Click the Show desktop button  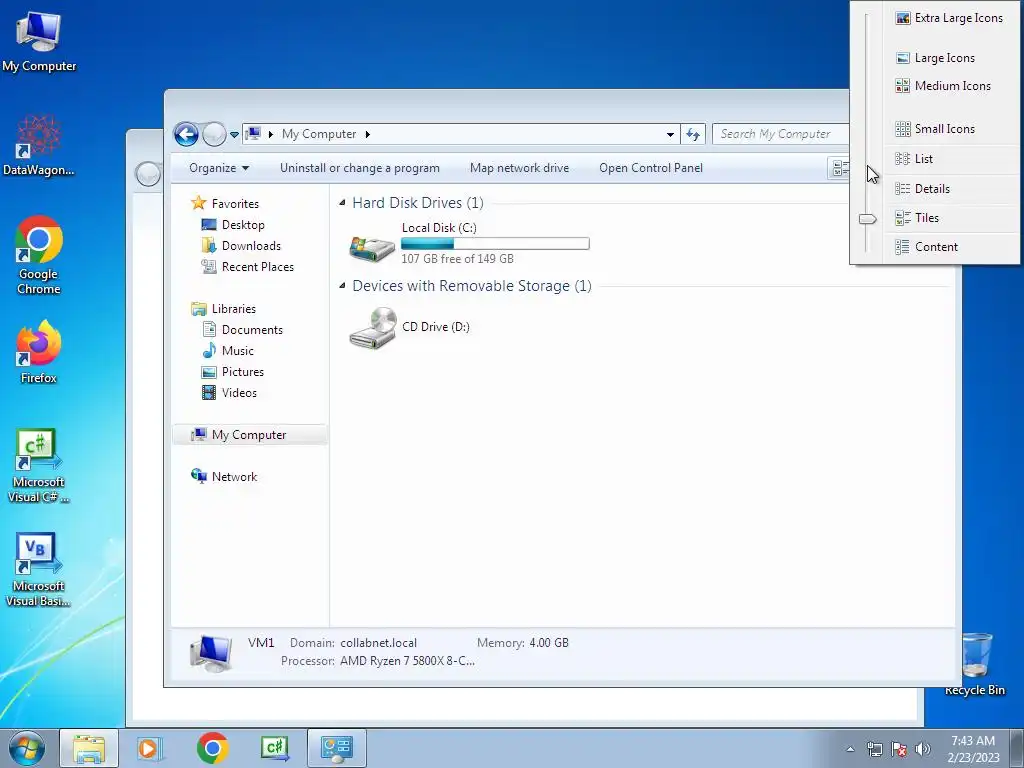pos(1017,748)
